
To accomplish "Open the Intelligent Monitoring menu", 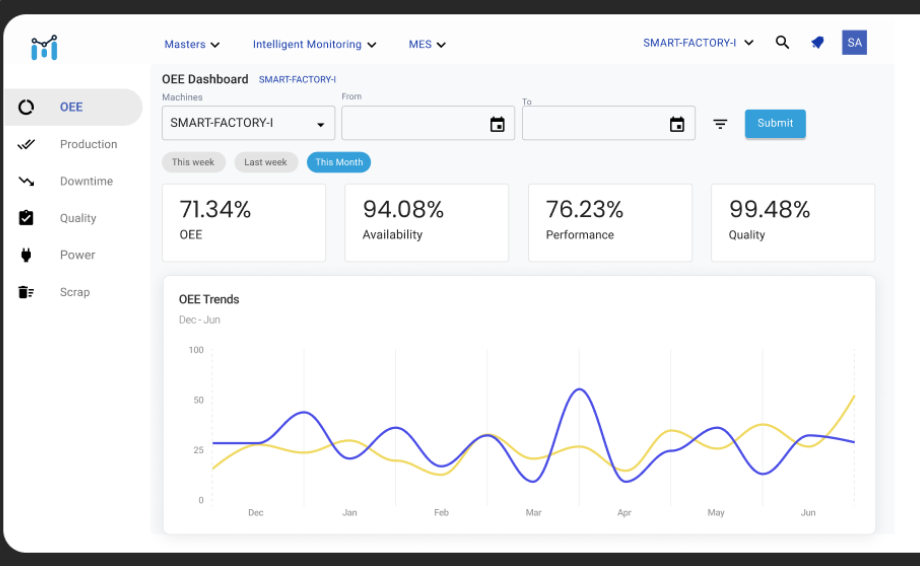I will click(314, 45).
